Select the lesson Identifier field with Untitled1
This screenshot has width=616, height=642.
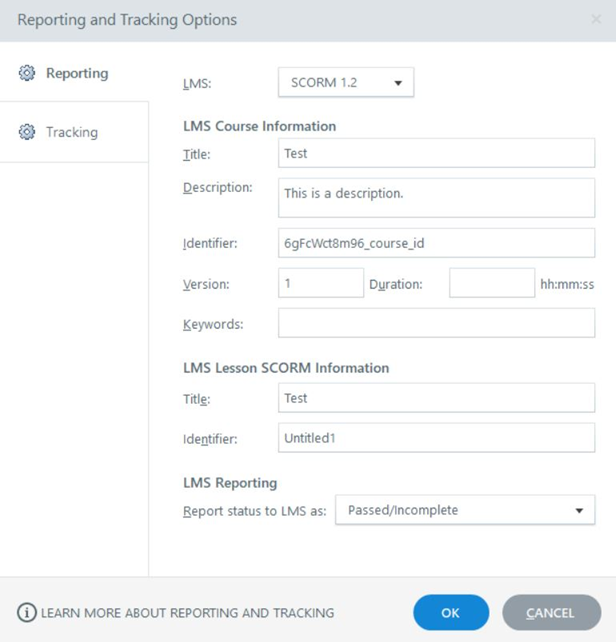click(437, 438)
